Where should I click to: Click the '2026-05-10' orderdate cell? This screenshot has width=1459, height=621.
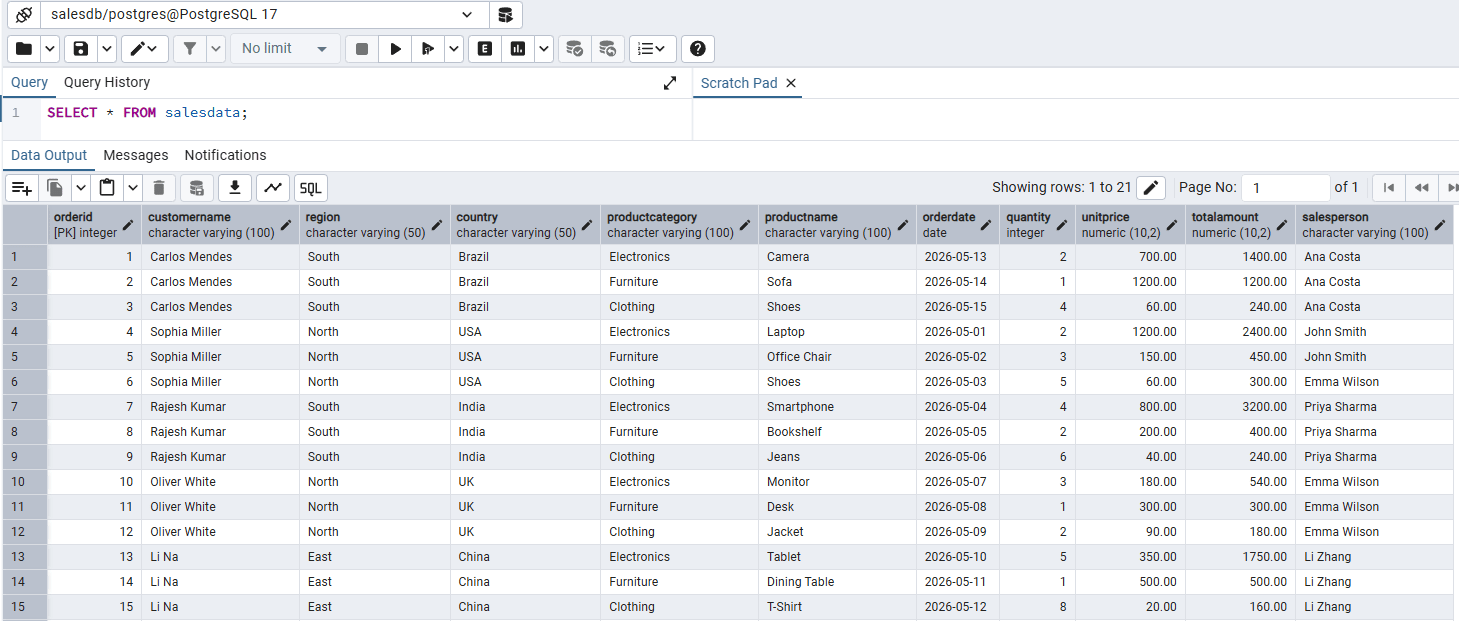(956, 557)
